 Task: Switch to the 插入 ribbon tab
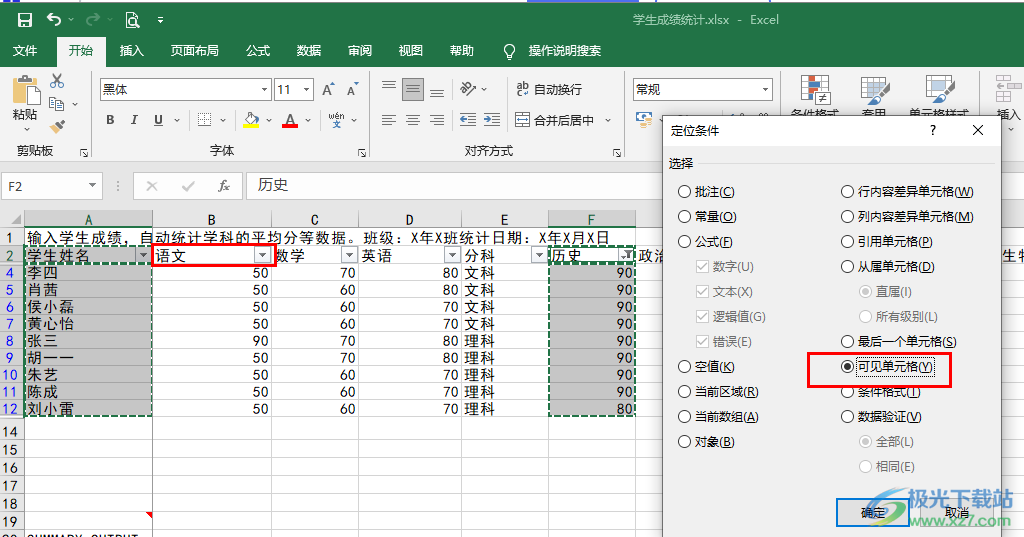(x=131, y=50)
